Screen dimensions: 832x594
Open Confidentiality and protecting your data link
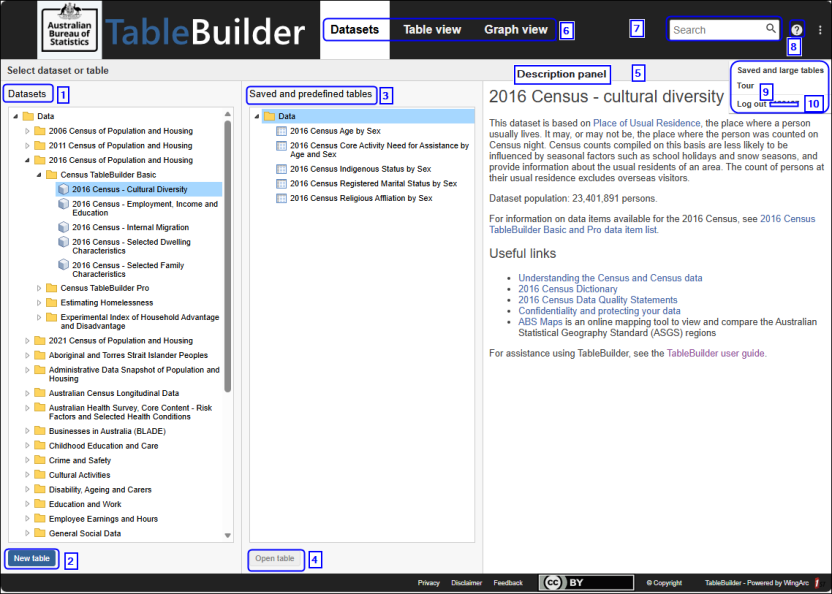[x=599, y=311]
